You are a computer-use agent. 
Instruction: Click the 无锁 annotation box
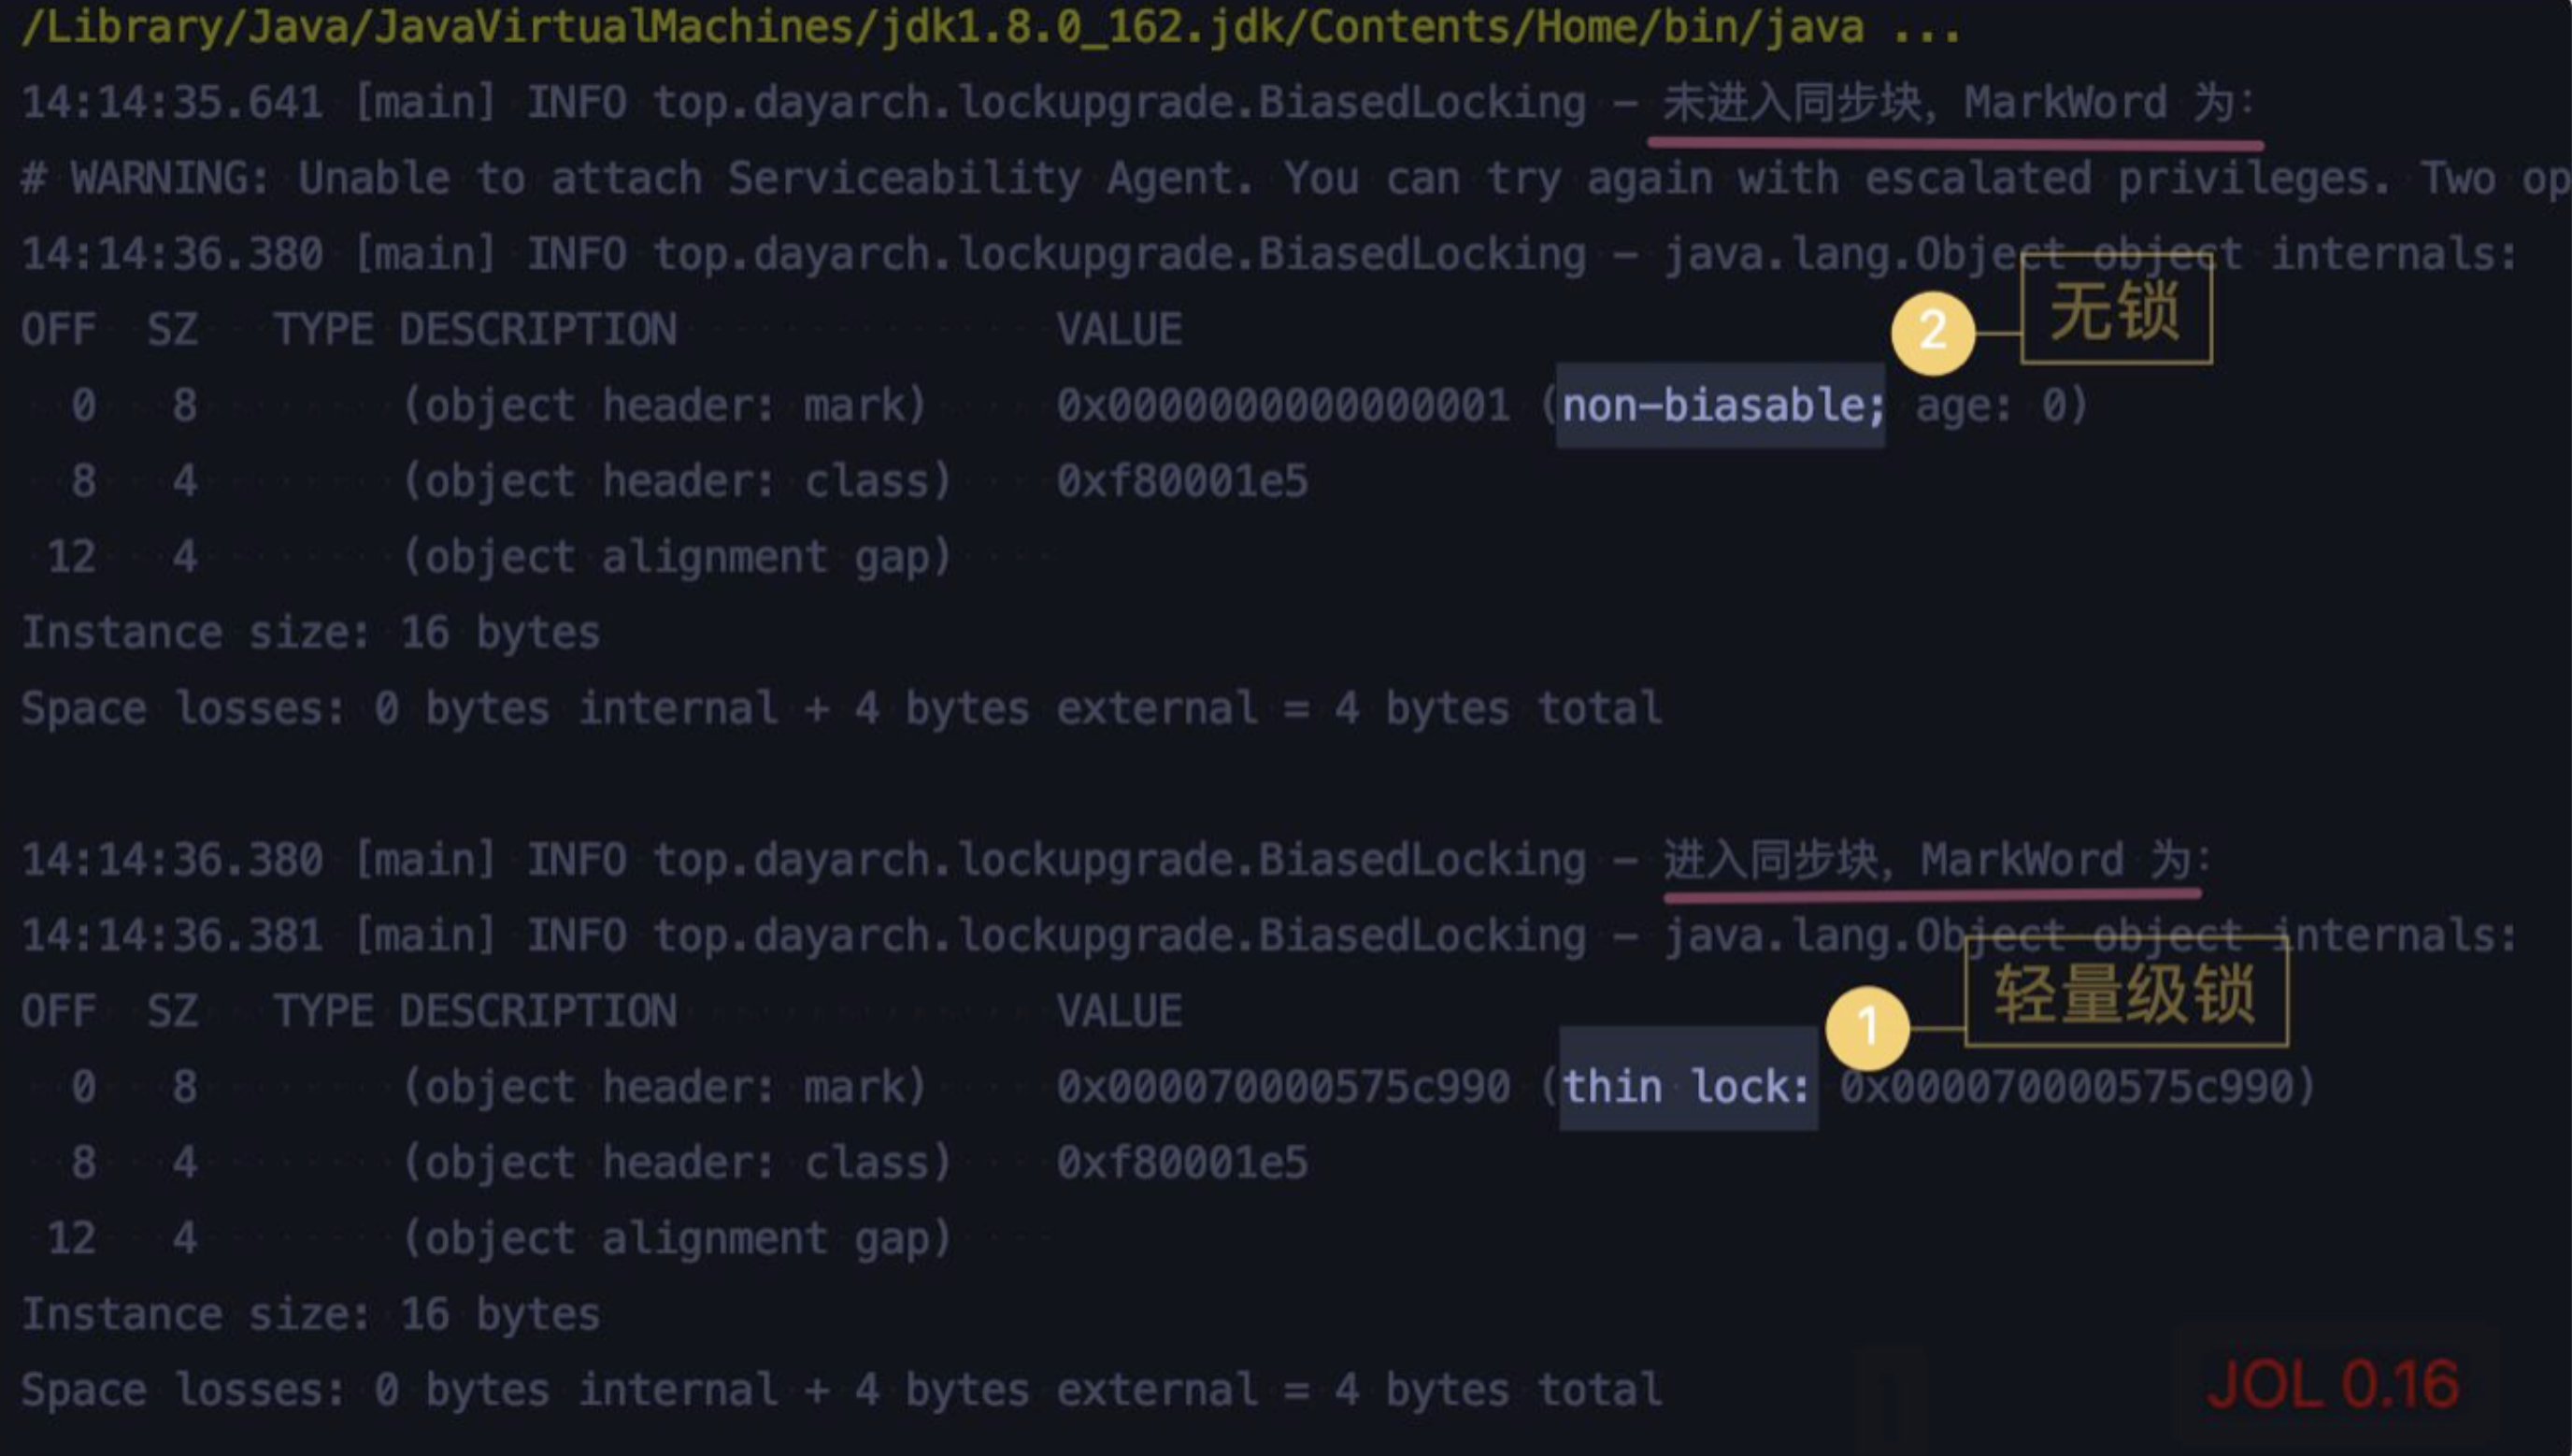(2116, 310)
